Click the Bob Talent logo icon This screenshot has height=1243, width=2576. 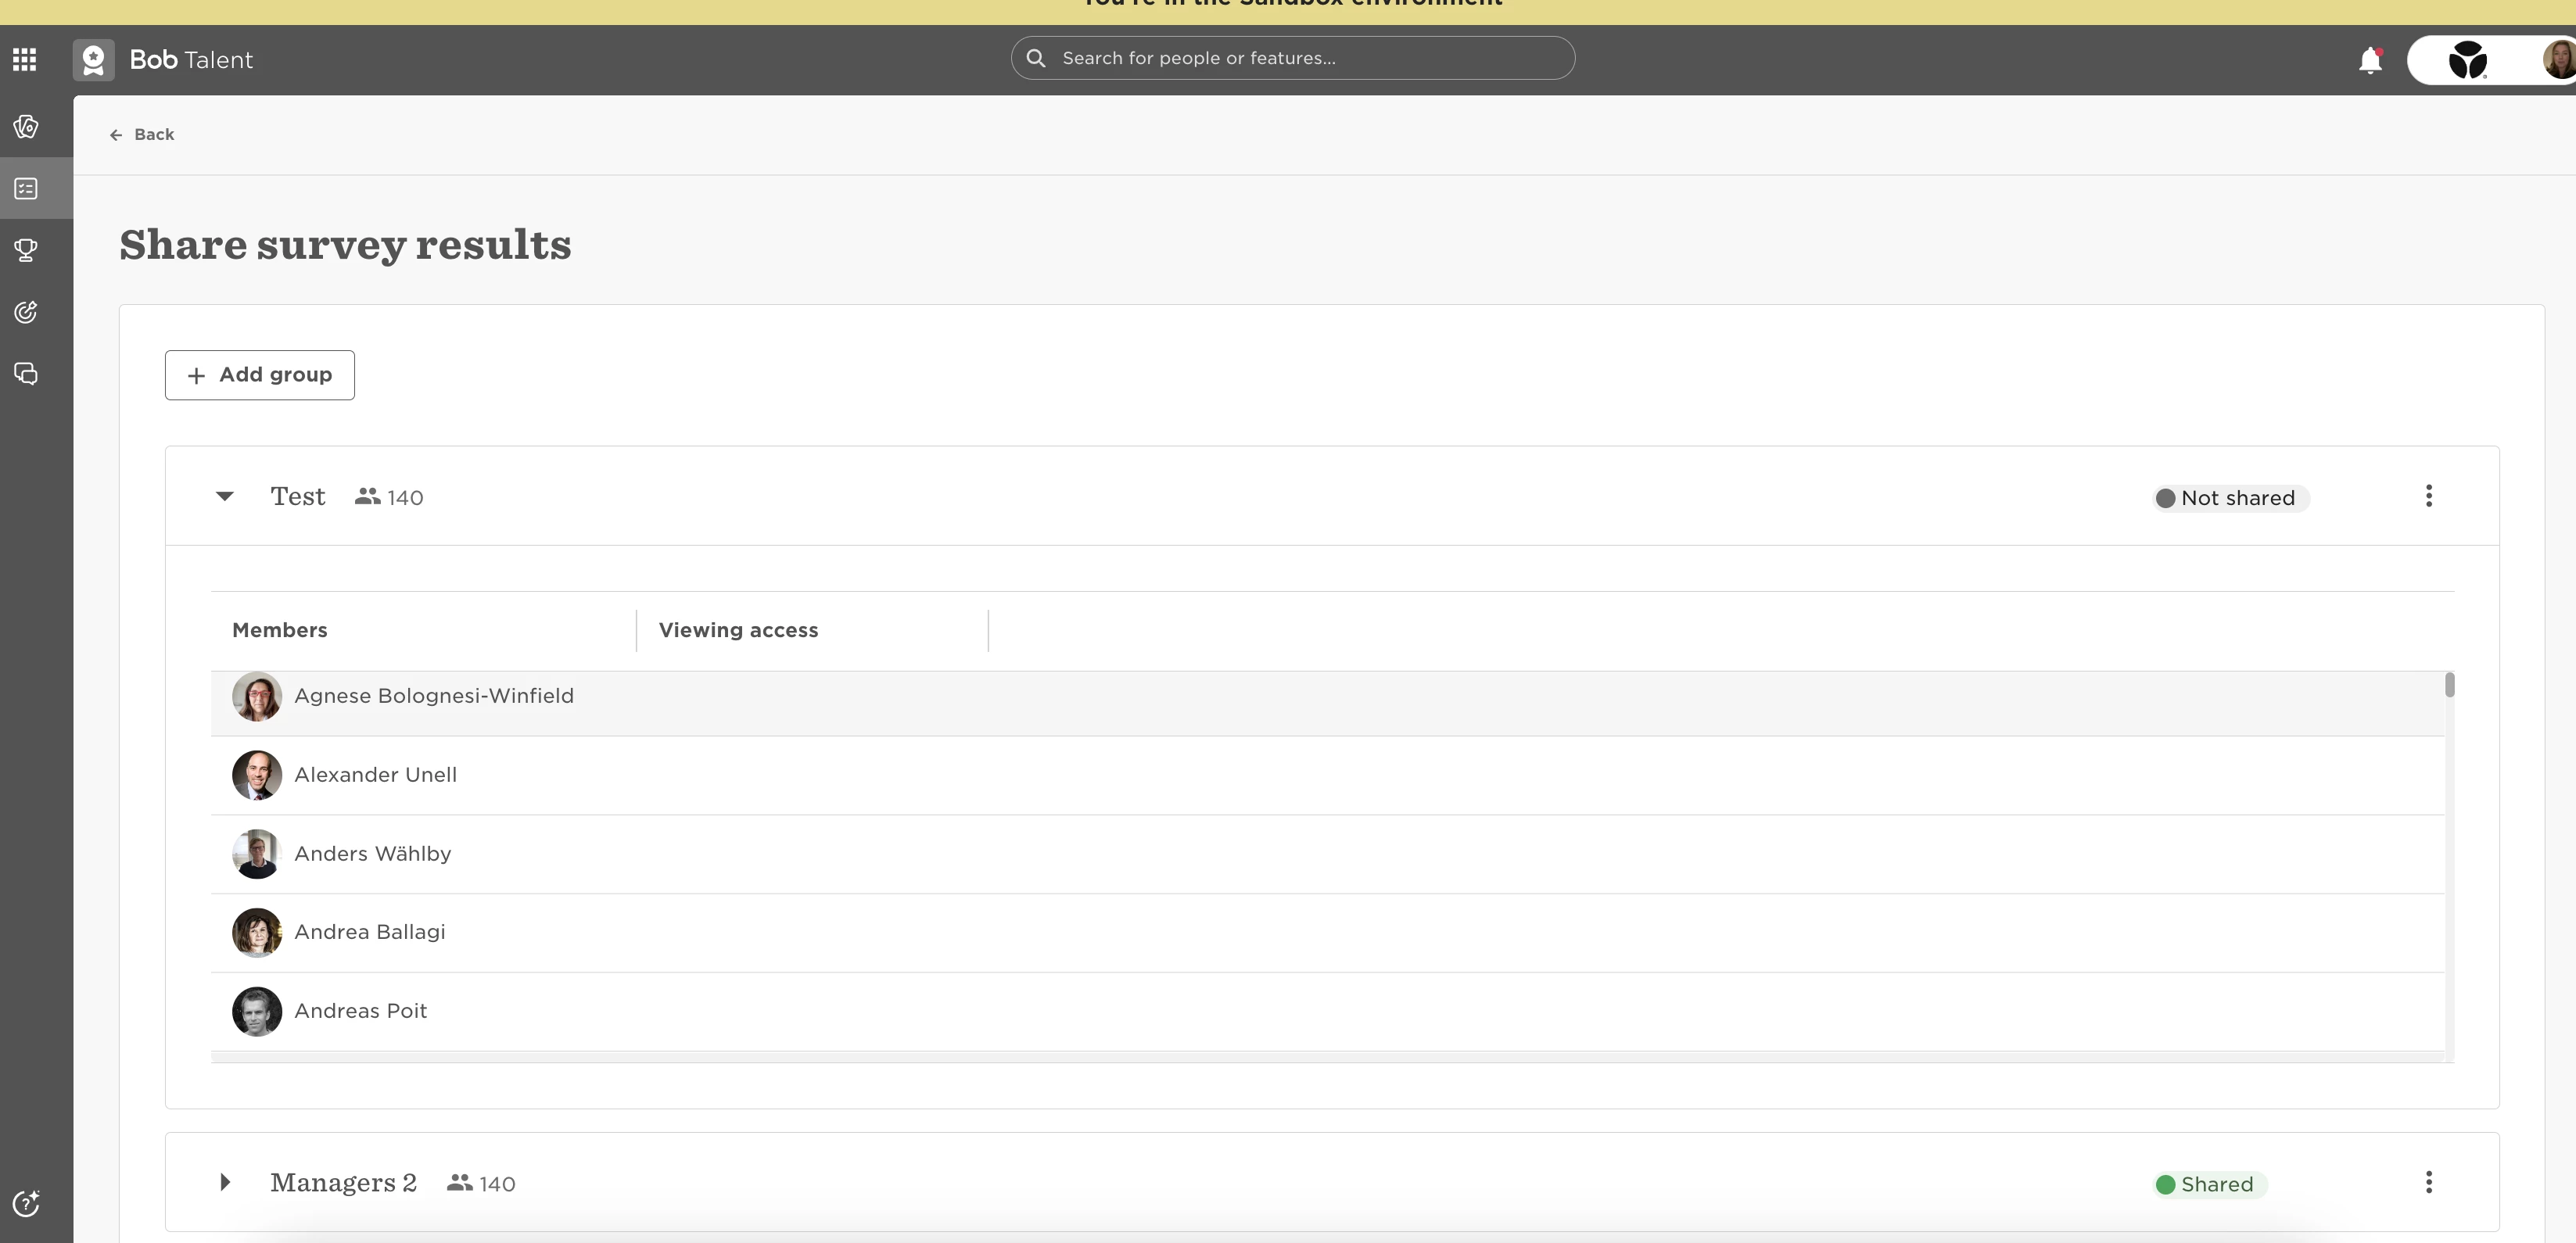[x=93, y=60]
